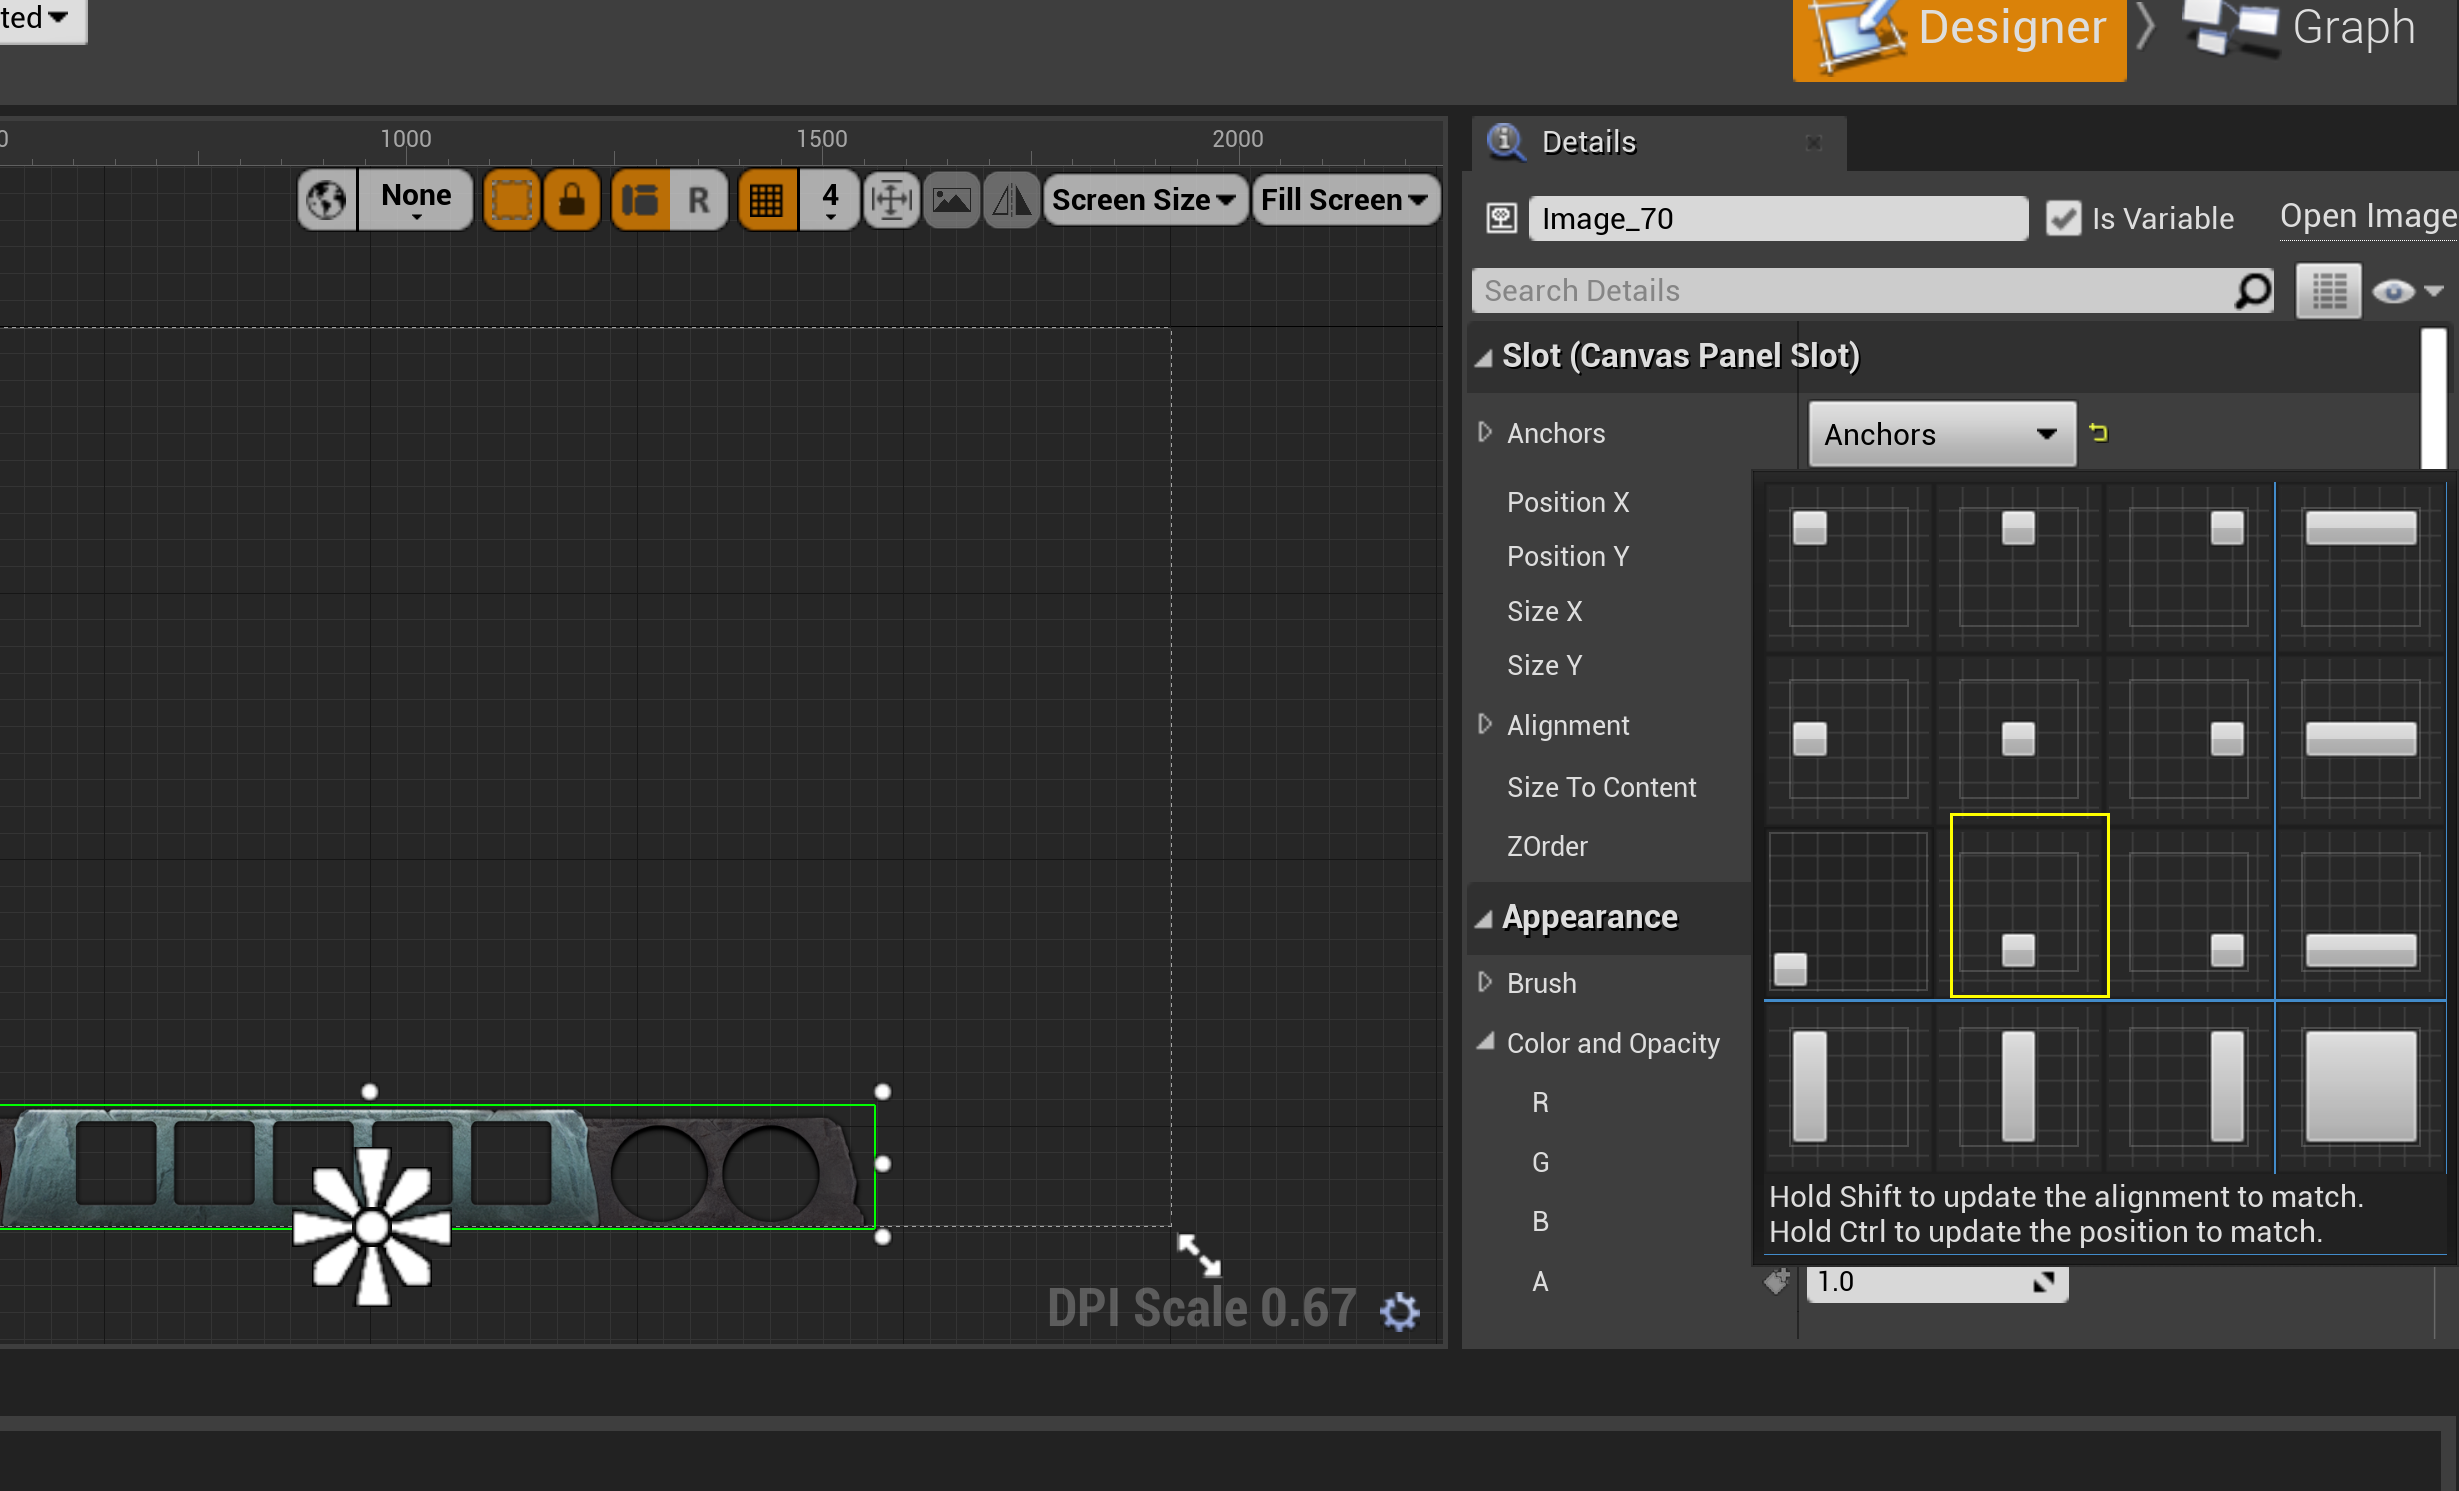This screenshot has width=2459, height=1491.
Task: Toggle the property display filter eye icon
Action: (2392, 291)
